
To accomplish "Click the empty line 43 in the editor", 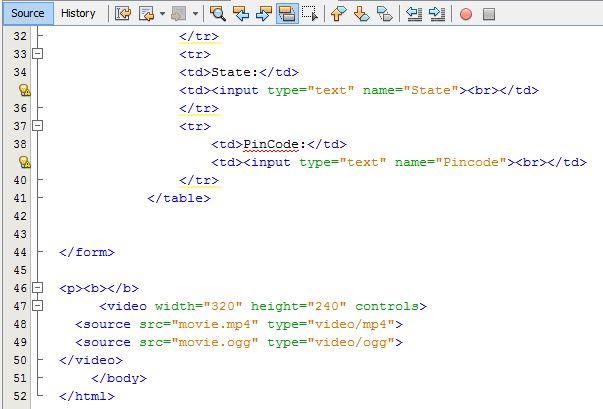I will tap(323, 234).
